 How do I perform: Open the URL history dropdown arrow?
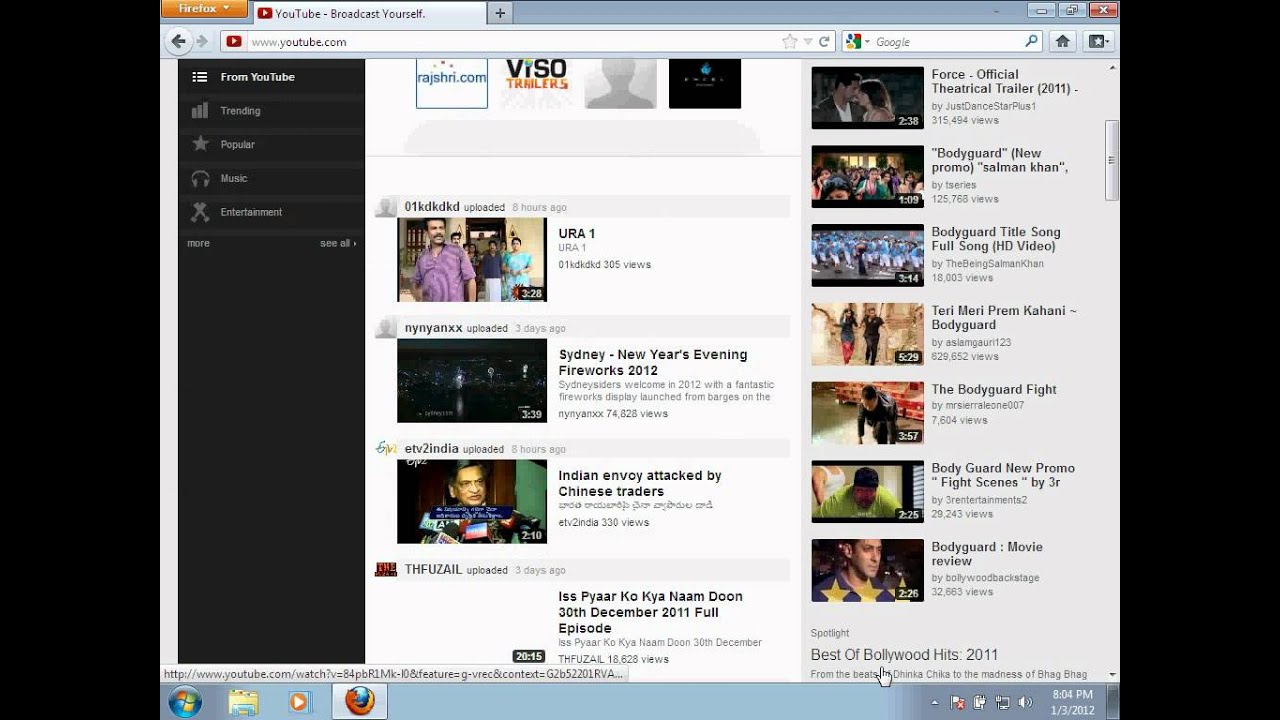(807, 42)
